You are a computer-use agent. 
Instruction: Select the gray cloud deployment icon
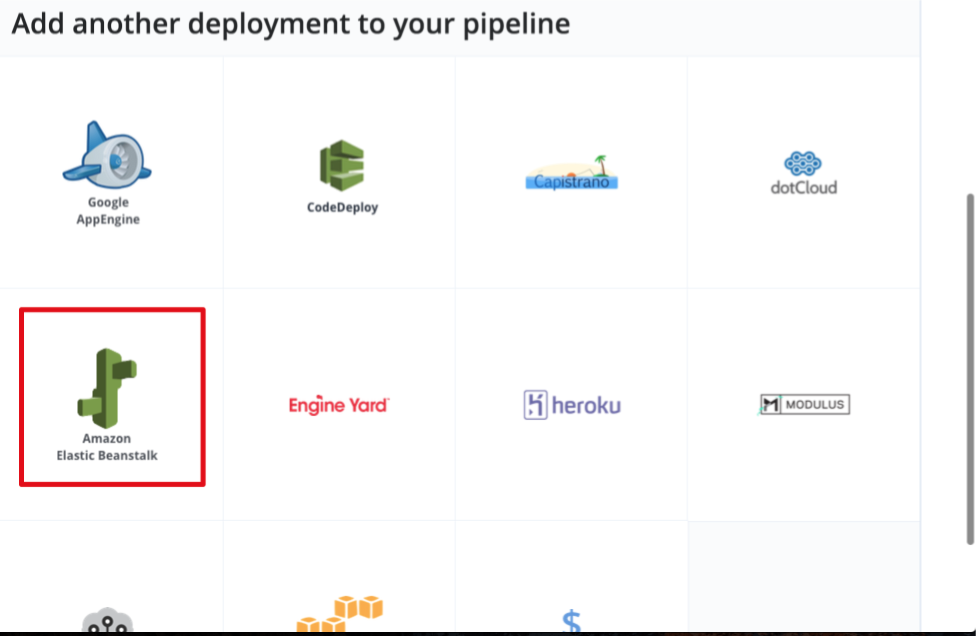107,620
